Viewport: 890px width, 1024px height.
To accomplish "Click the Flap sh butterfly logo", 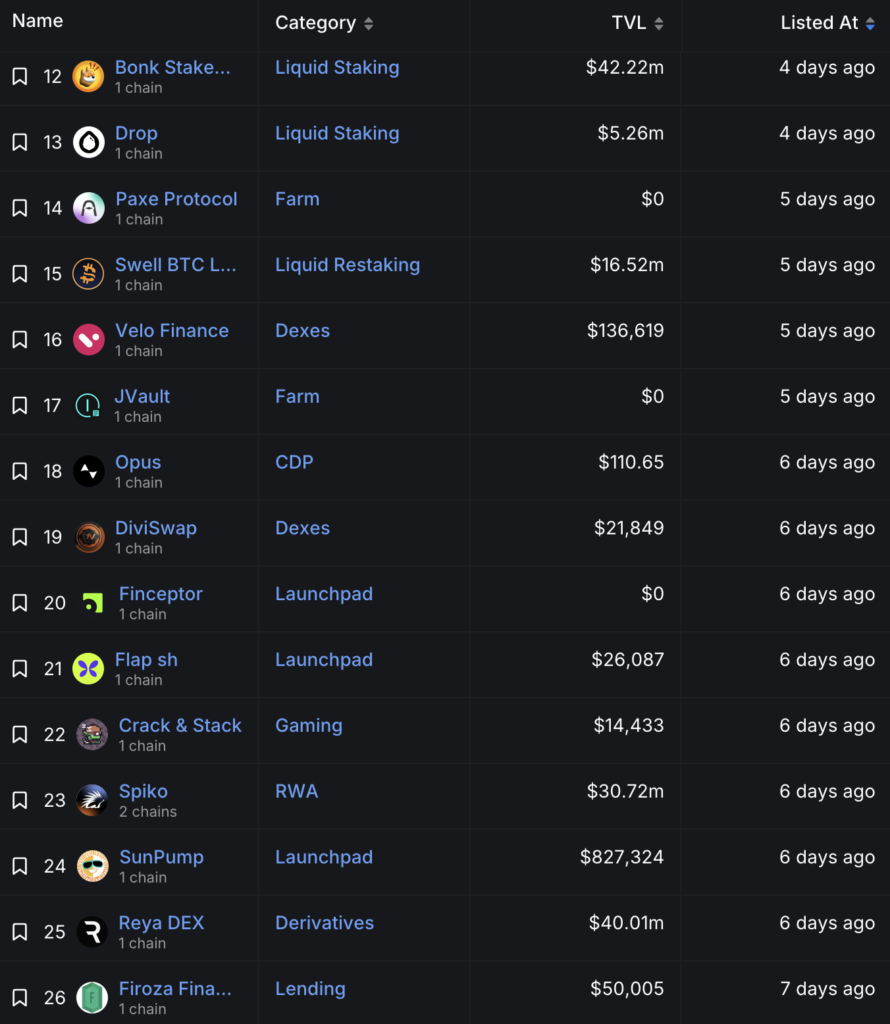I will coord(88,669).
